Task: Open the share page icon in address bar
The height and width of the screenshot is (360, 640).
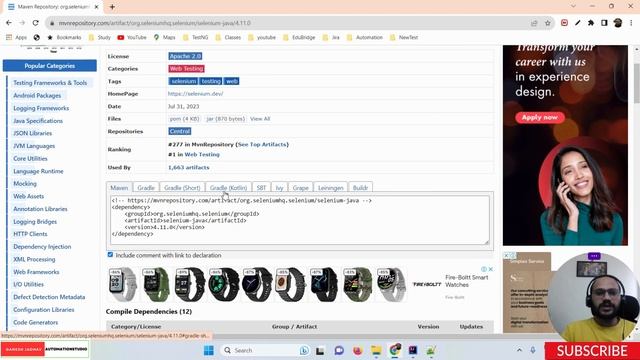Action: pyautogui.click(x=534, y=23)
